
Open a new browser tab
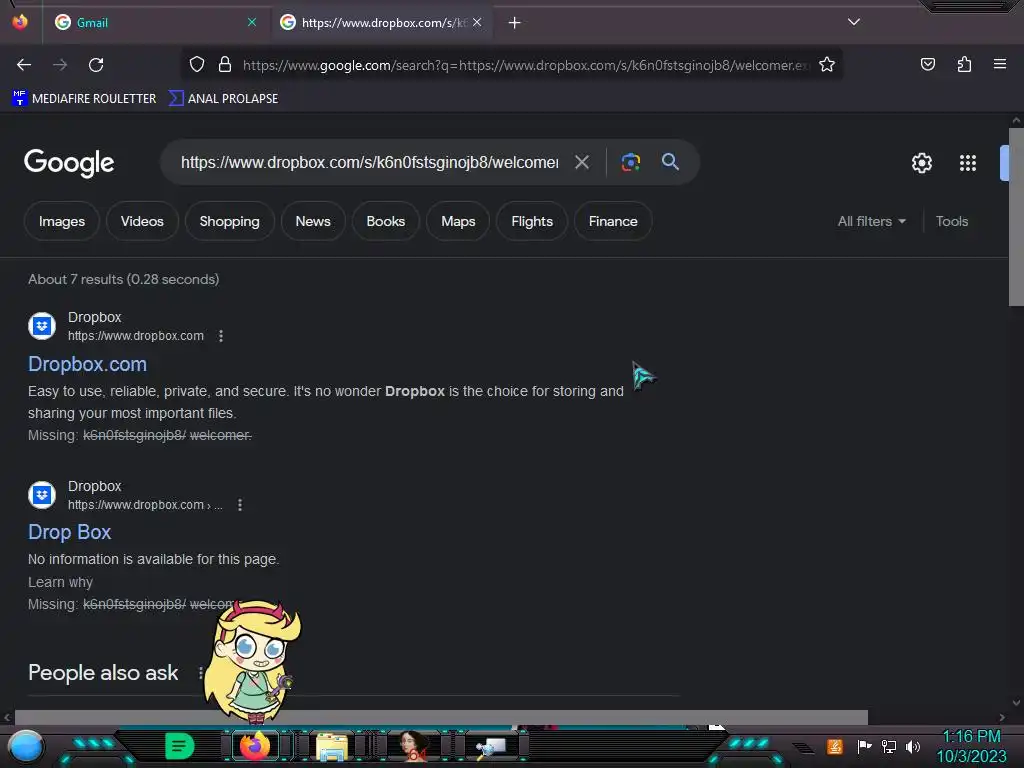[515, 23]
